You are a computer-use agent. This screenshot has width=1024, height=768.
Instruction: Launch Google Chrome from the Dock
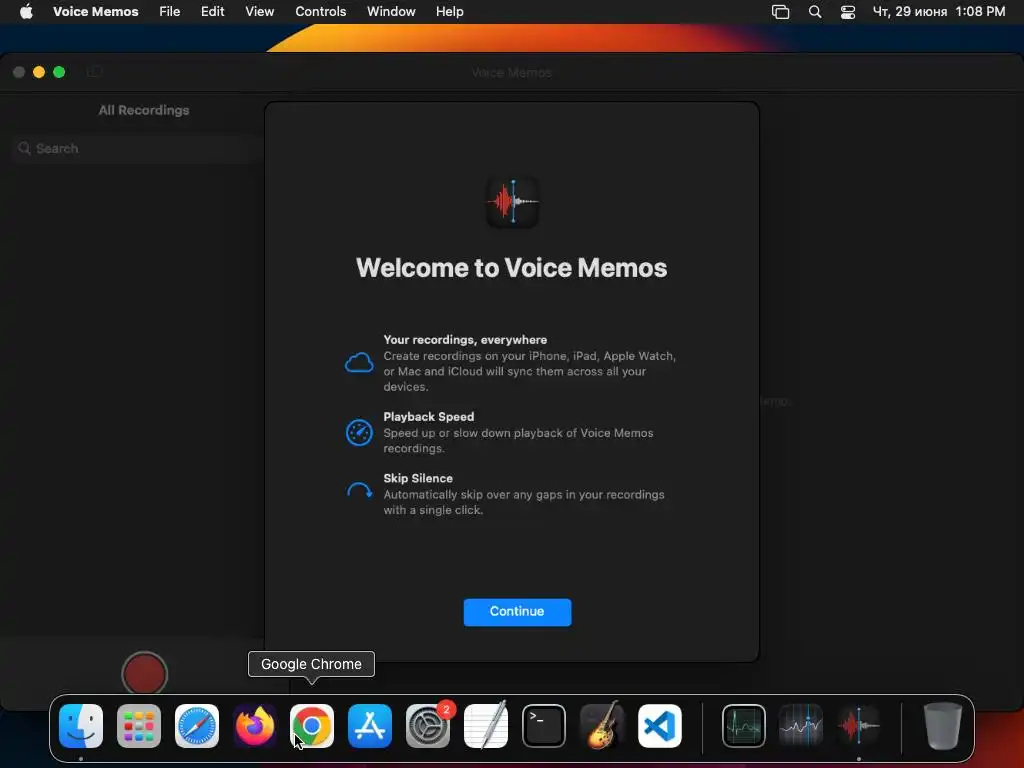[x=312, y=726]
